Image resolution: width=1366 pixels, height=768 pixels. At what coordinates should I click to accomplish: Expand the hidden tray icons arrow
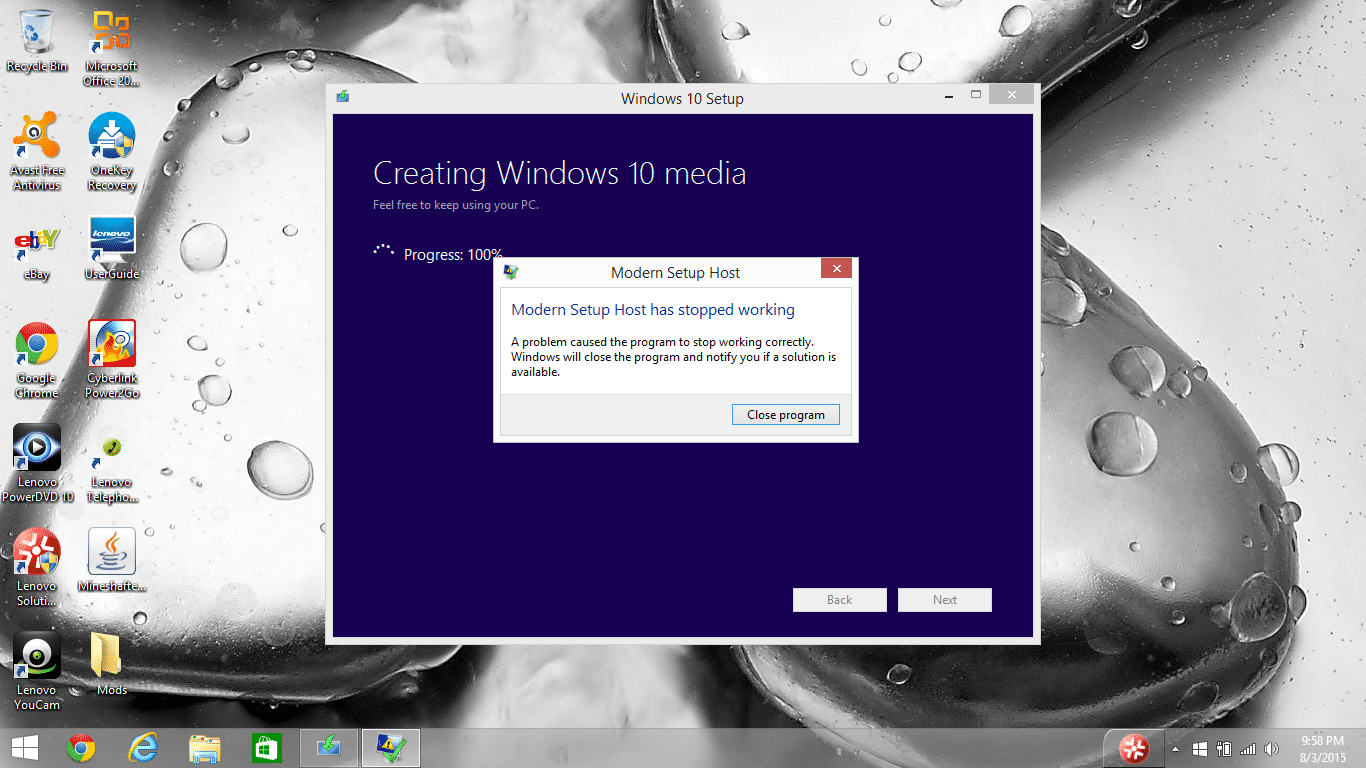[x=1176, y=748]
